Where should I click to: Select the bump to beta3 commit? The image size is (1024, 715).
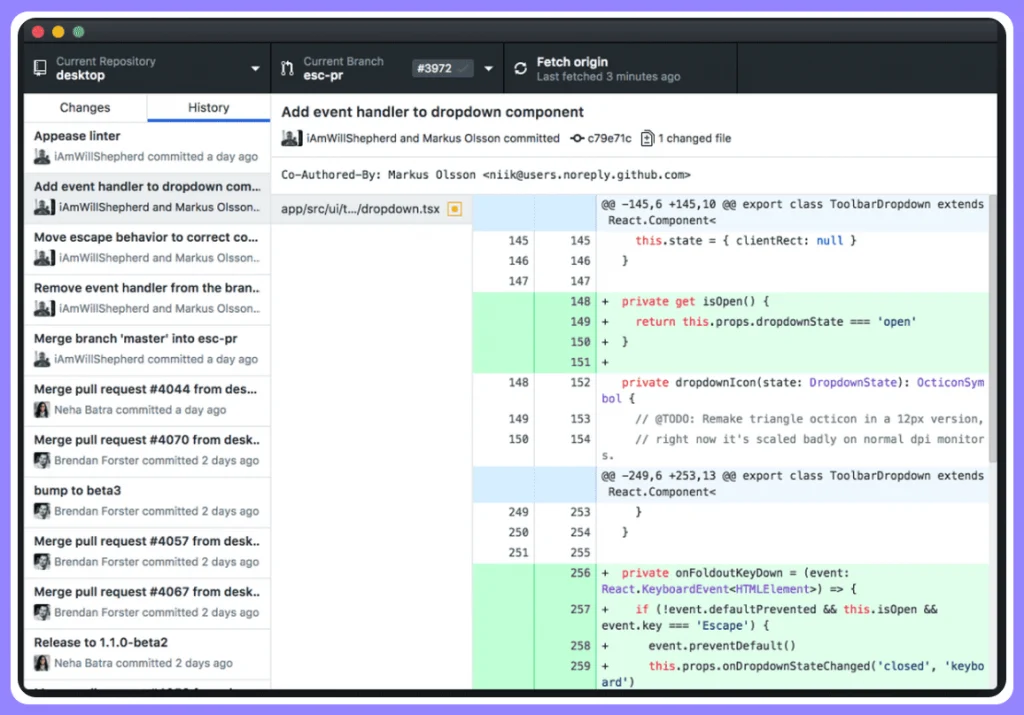[x=147, y=501]
